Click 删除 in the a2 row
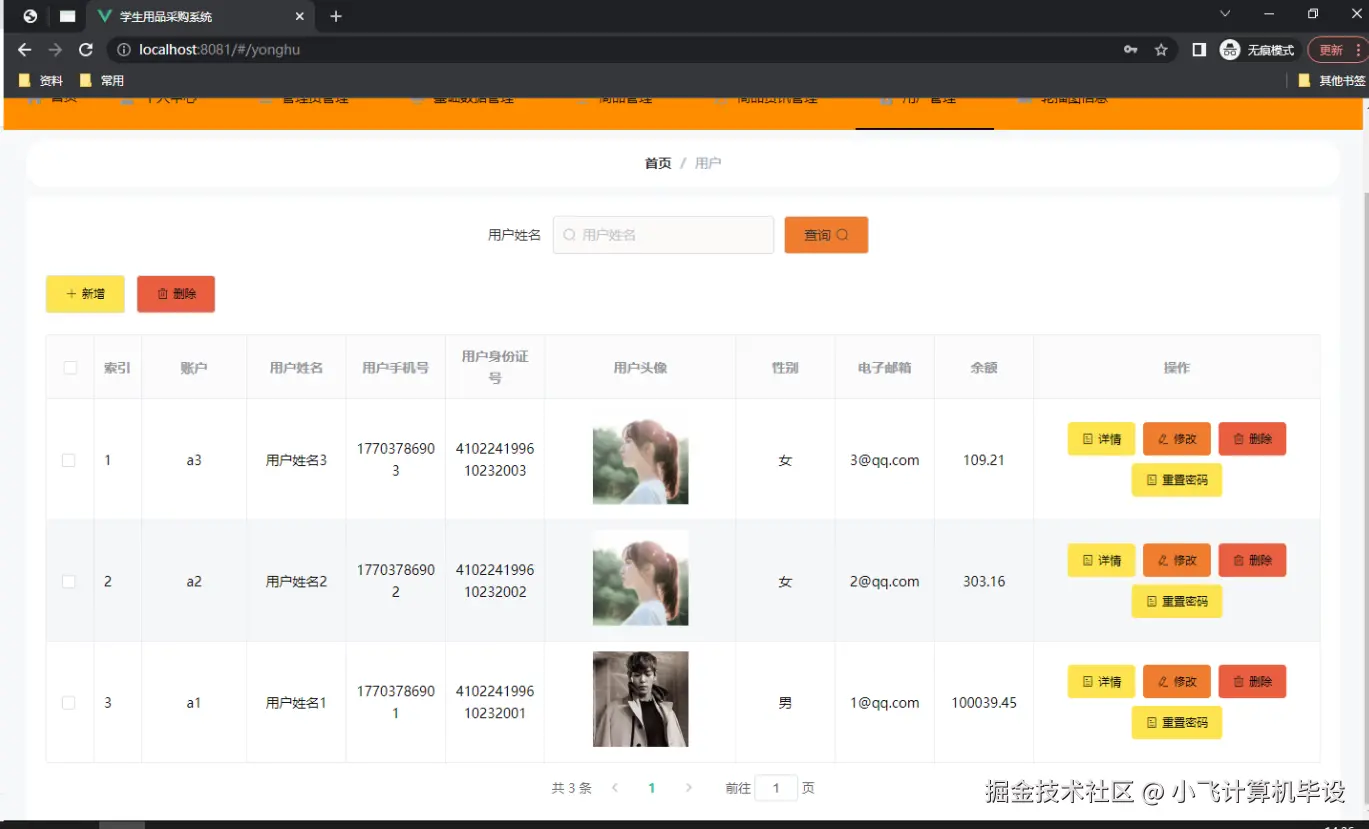The image size is (1369, 829). 1252,560
